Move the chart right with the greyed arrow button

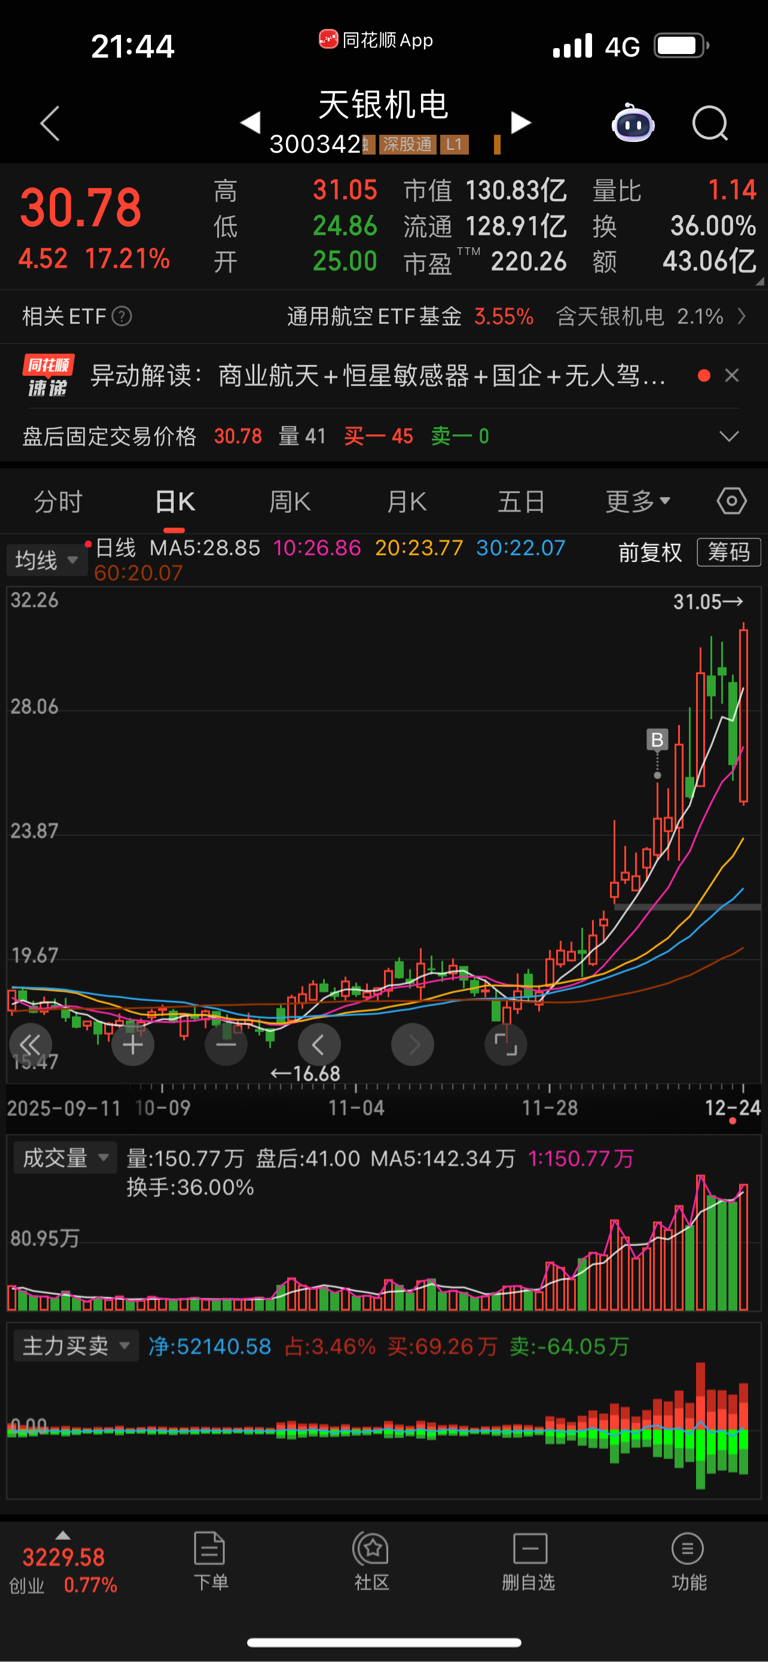[x=412, y=1045]
